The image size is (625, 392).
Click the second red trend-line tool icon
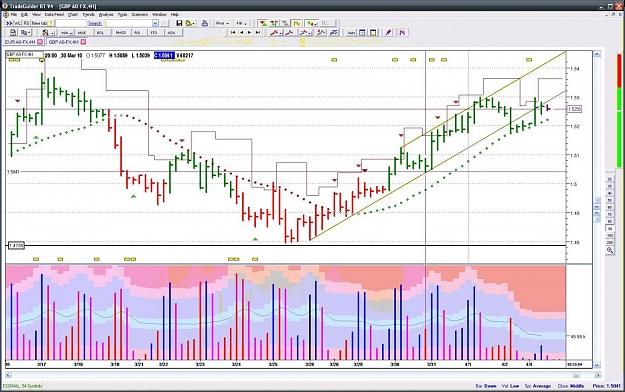(290, 33)
